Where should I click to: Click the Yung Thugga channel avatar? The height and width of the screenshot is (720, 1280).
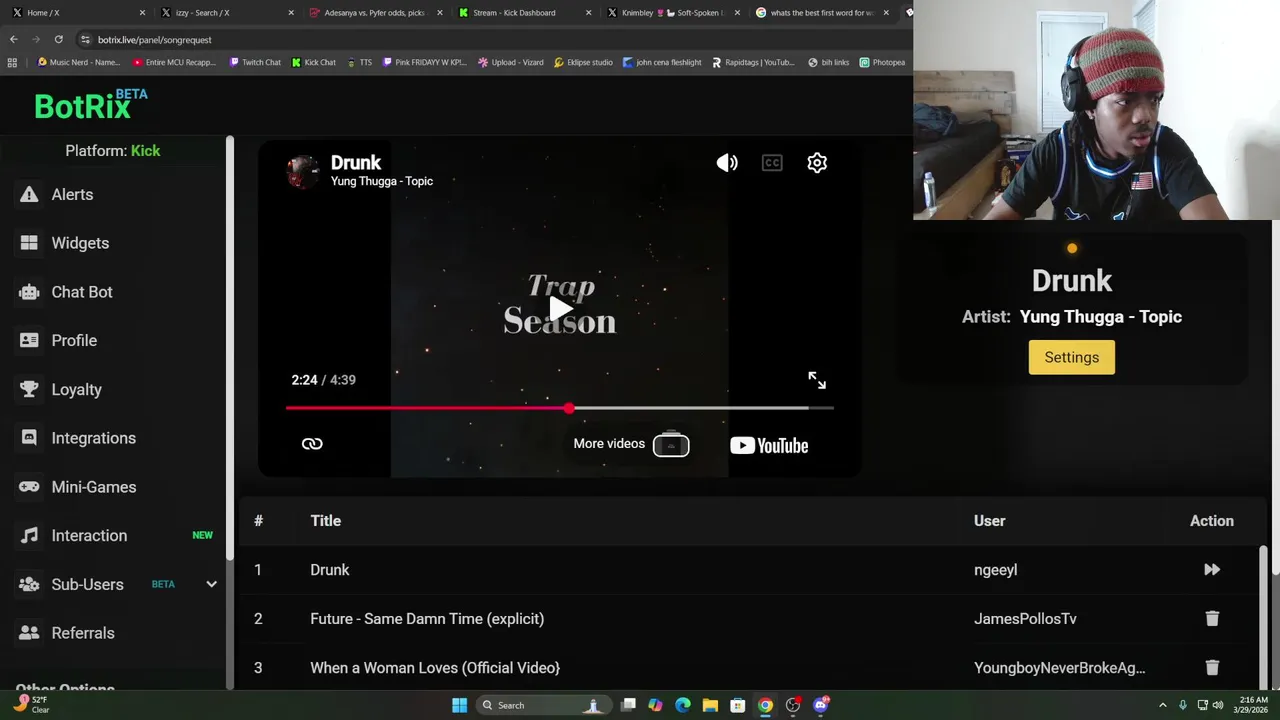click(x=303, y=171)
